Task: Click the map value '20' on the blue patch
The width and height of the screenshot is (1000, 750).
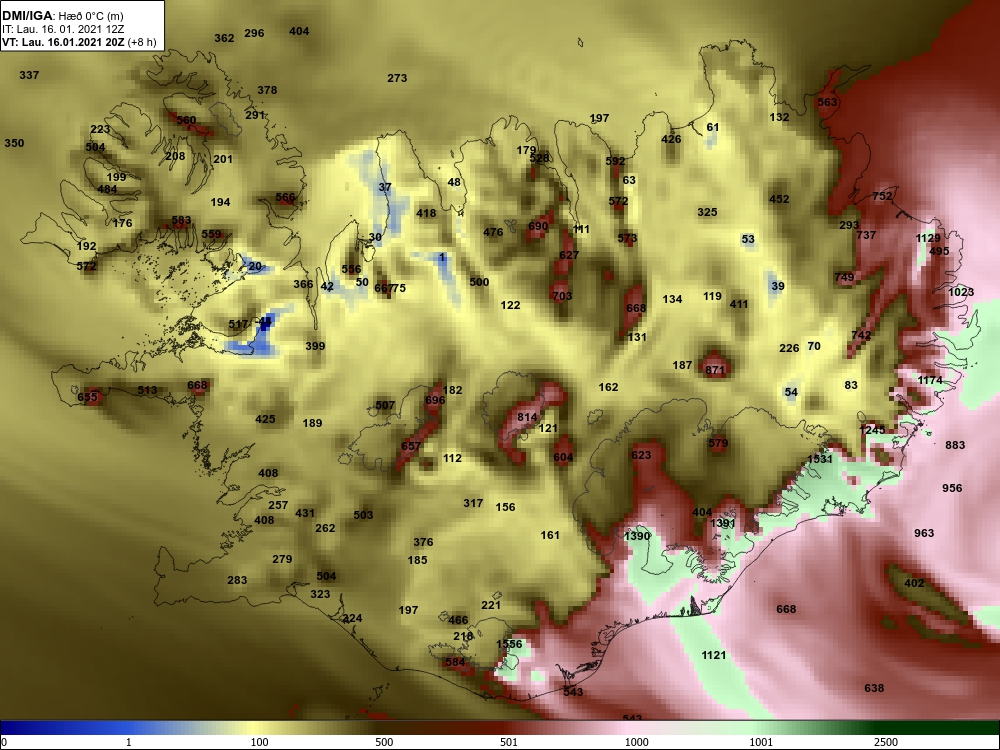Action: (255, 267)
